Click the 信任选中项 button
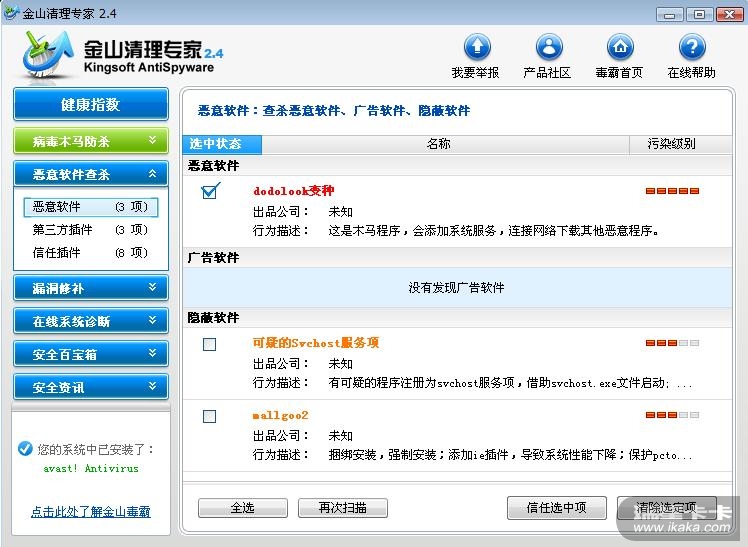This screenshot has height=547, width=748. [x=557, y=508]
